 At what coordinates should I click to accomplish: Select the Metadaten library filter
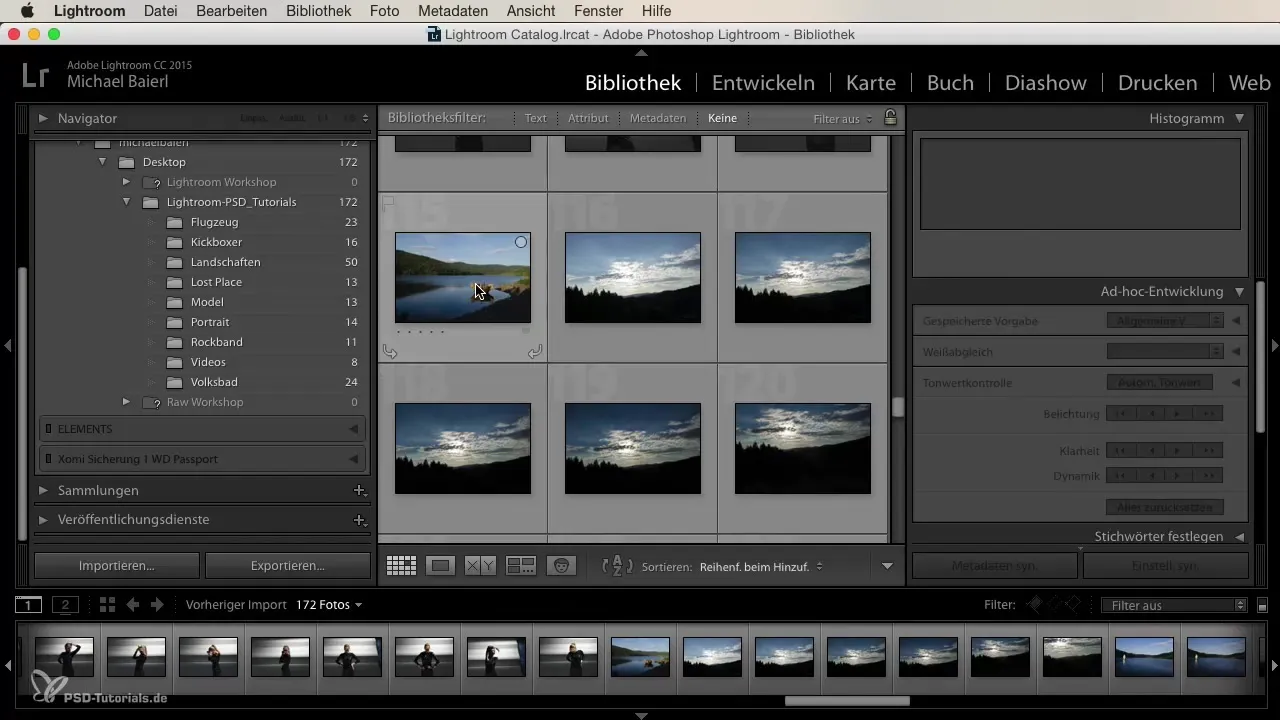tap(658, 118)
